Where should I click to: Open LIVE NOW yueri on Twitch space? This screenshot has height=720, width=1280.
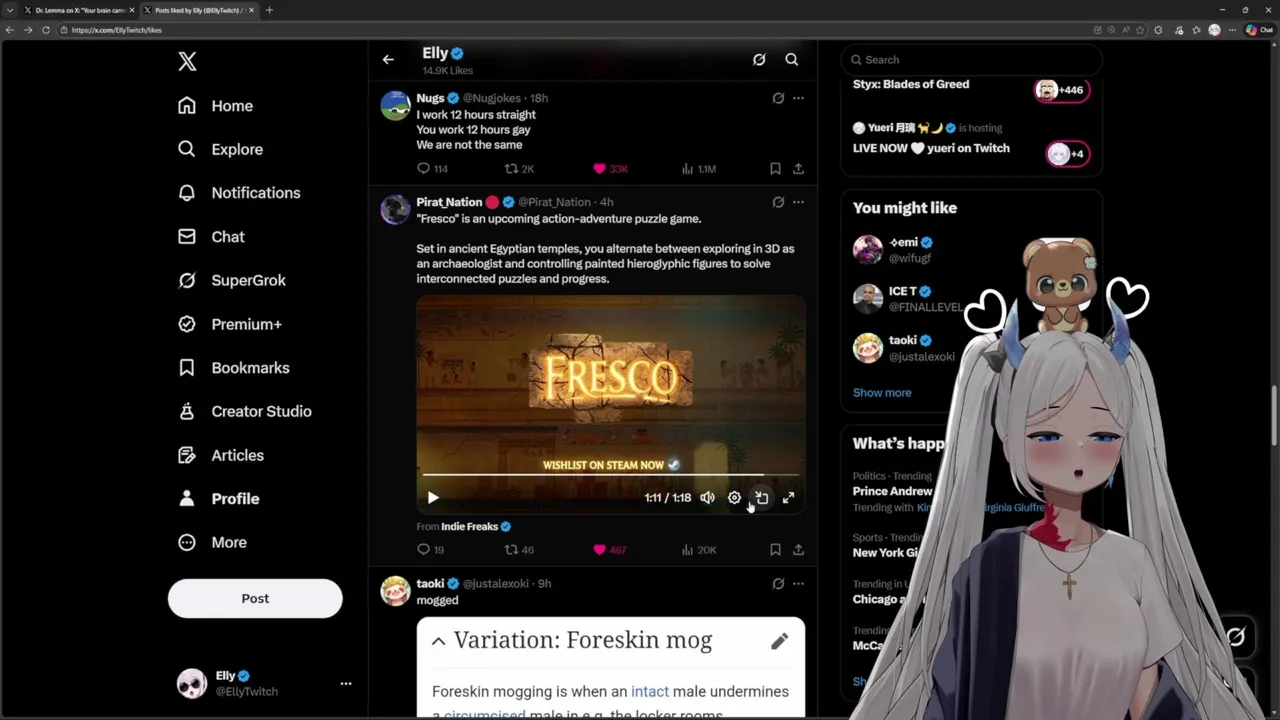click(x=971, y=141)
